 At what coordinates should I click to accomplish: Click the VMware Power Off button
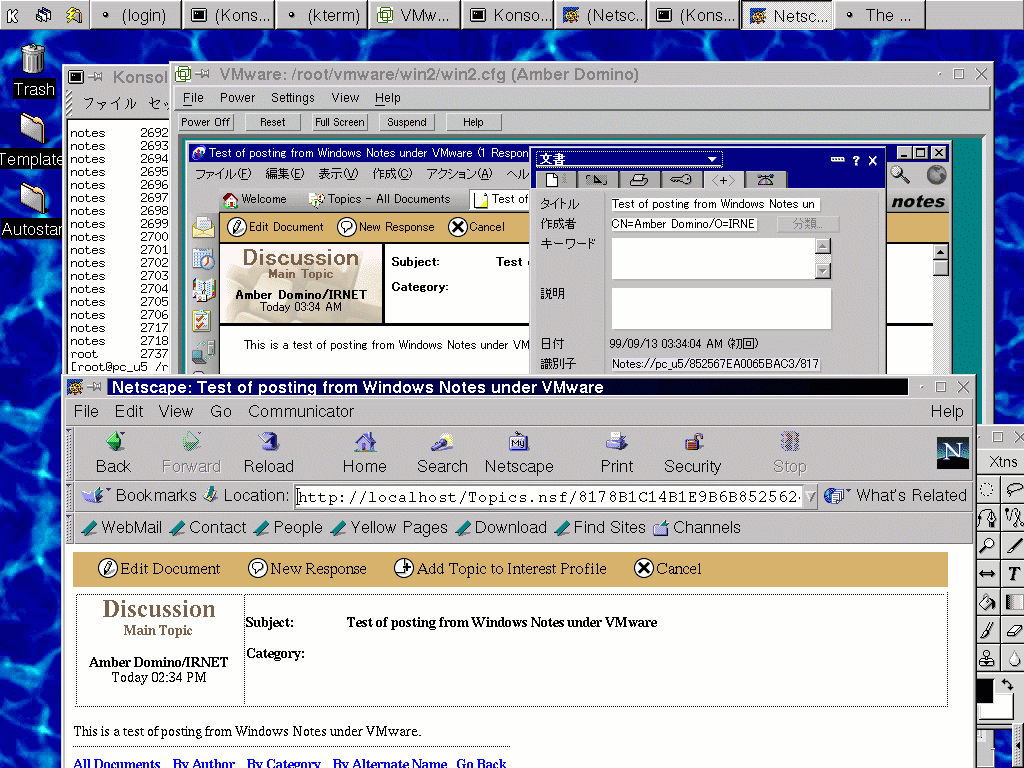pyautogui.click(x=205, y=122)
